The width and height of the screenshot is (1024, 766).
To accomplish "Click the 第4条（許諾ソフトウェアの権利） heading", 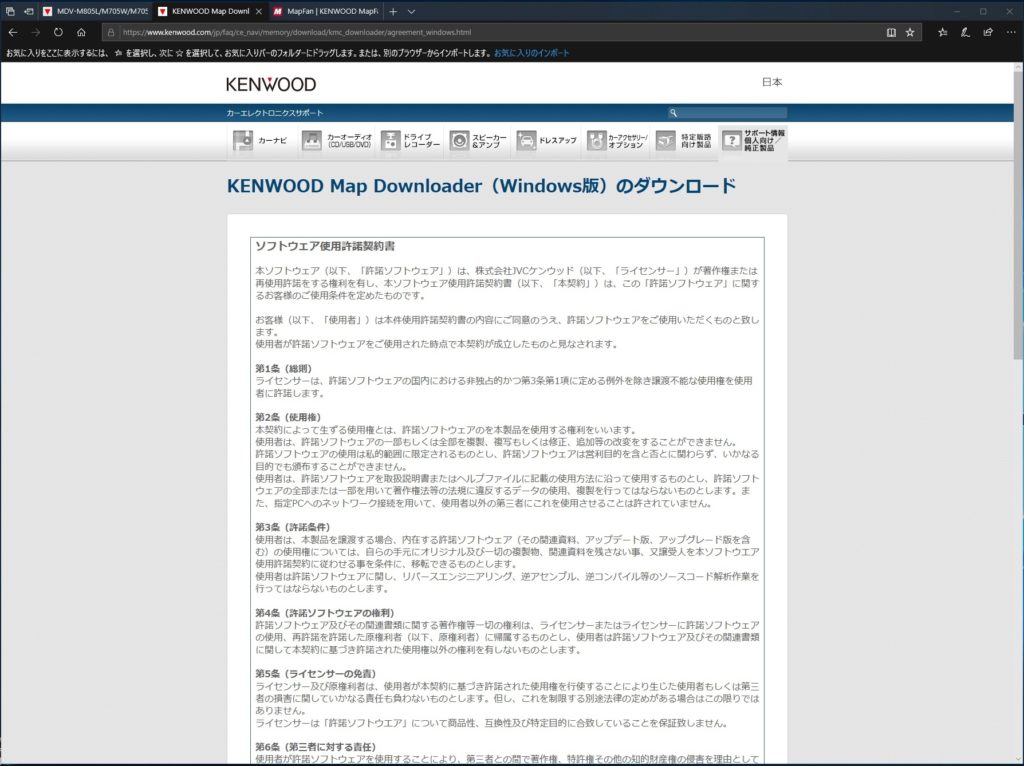I will tap(325, 613).
